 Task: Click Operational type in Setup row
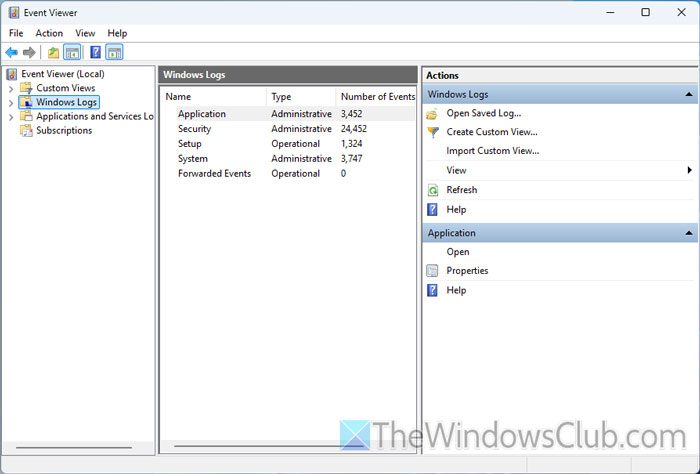pyautogui.click(x=296, y=144)
